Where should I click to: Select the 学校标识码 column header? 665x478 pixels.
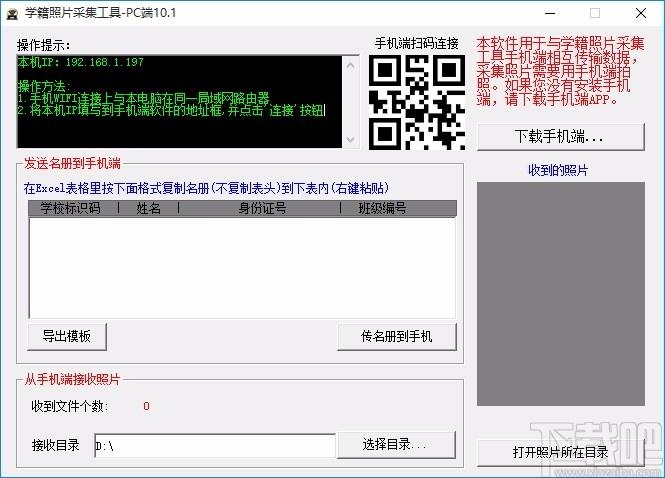click(70, 208)
